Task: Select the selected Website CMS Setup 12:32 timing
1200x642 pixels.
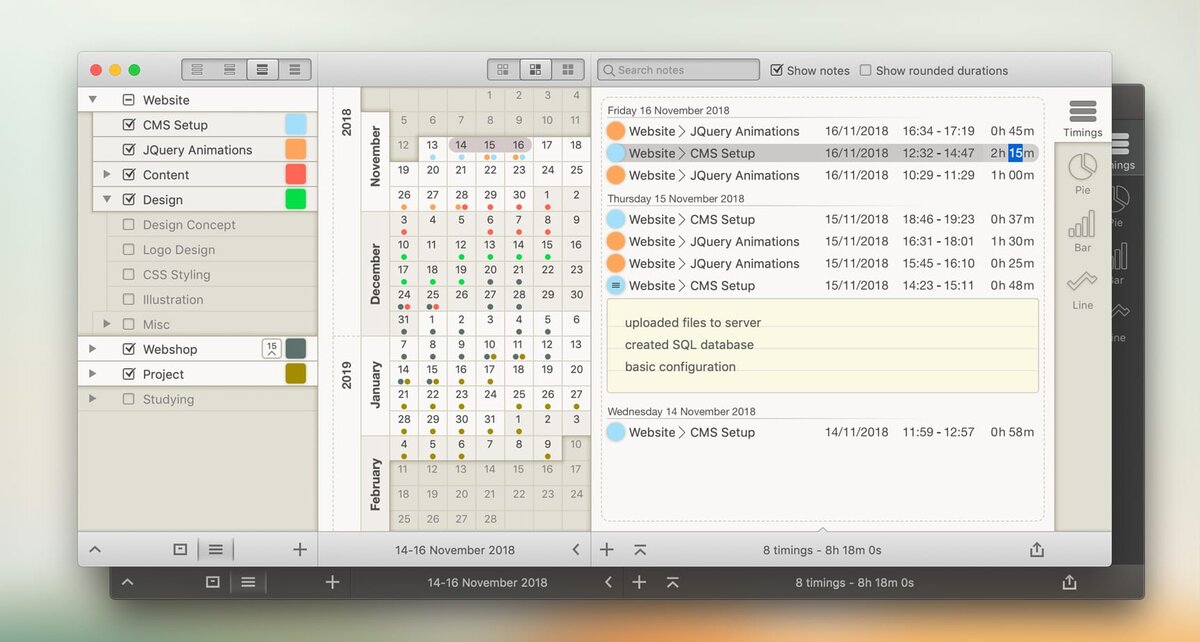Action: (x=821, y=153)
